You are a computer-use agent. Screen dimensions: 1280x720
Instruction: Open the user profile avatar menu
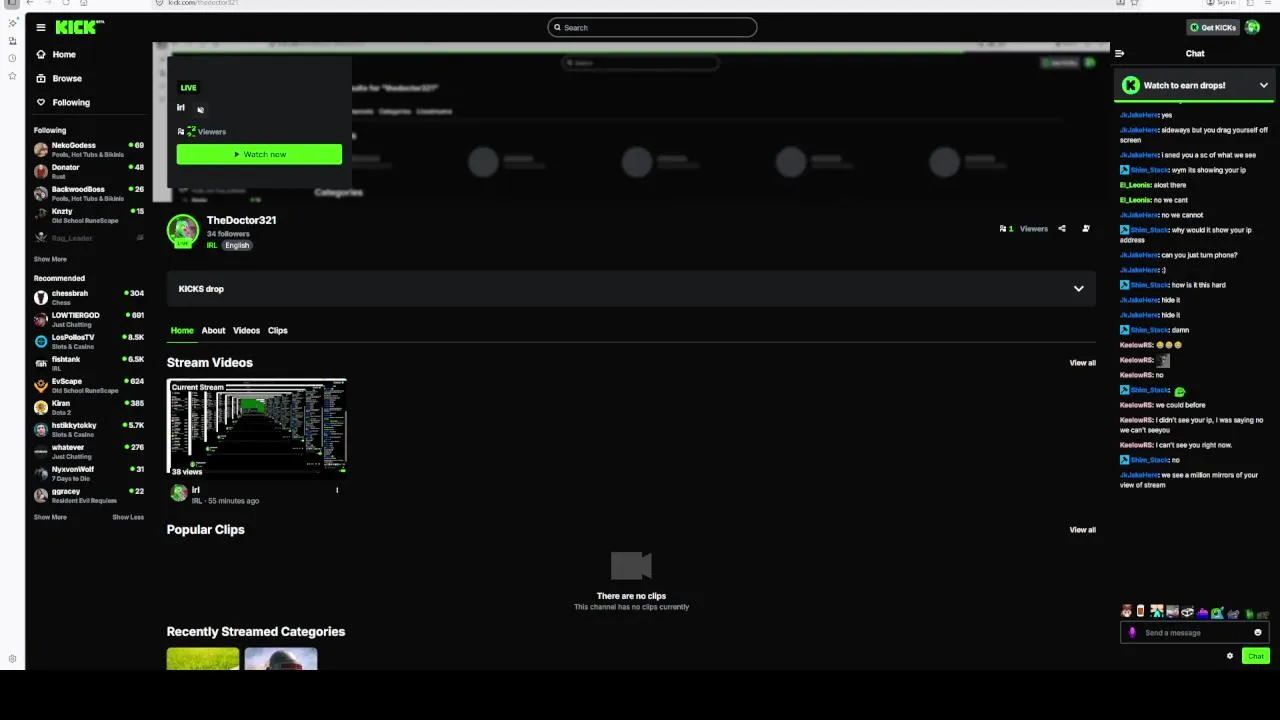pos(1253,27)
